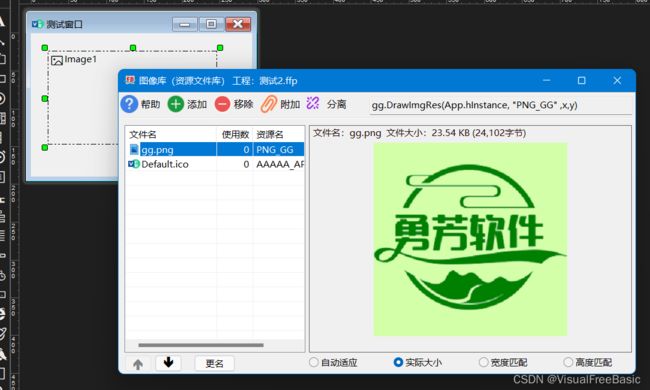Click the 文件名 column header

tap(171, 134)
